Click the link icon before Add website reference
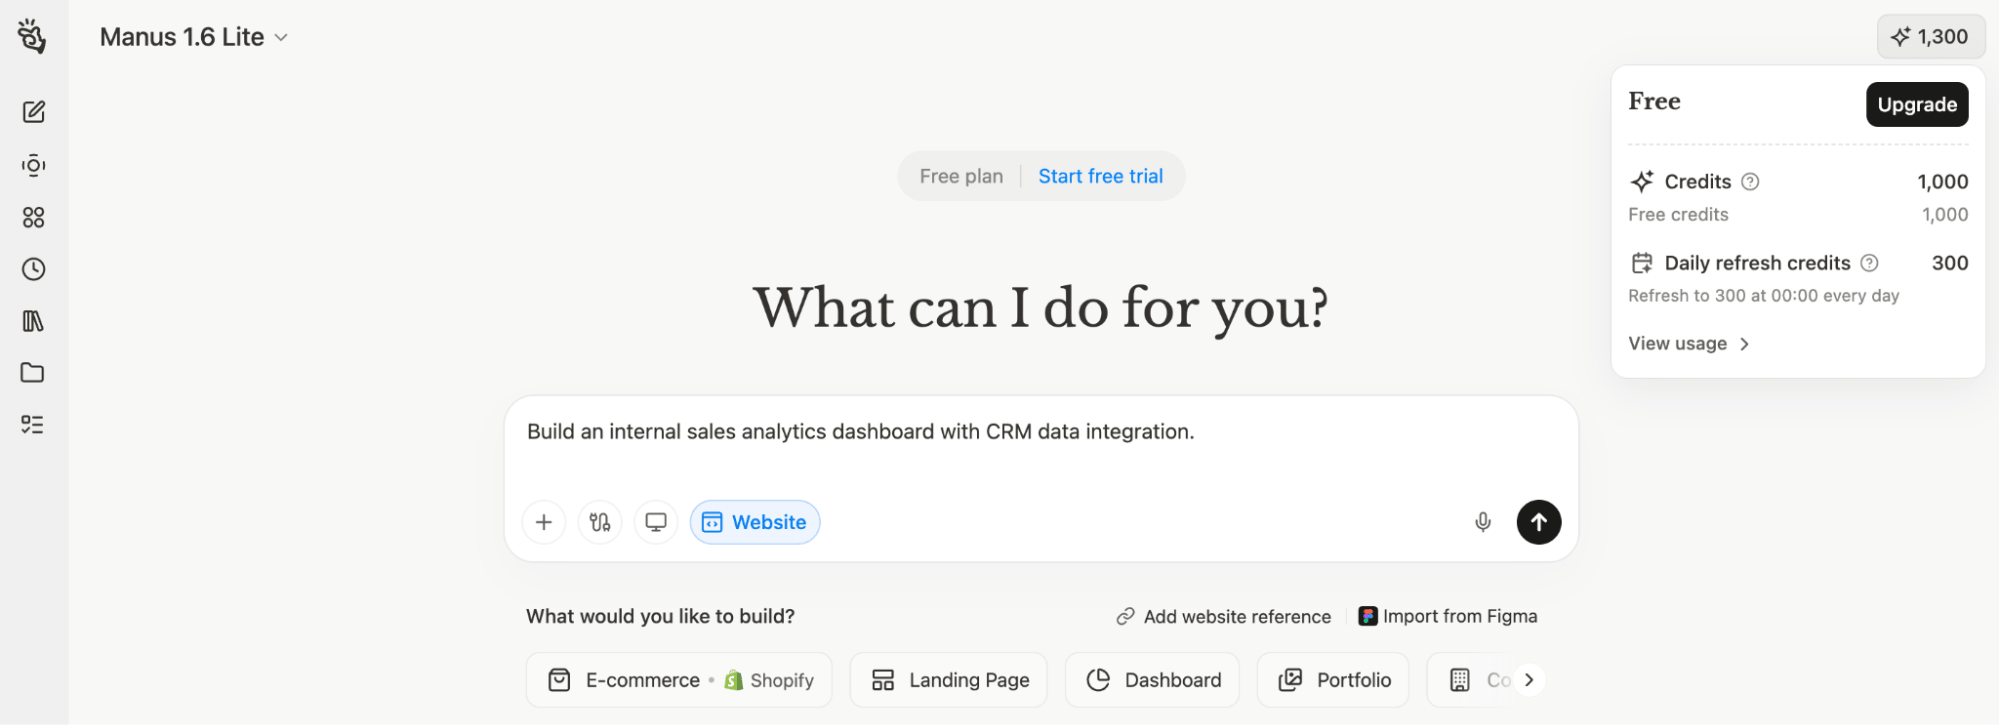 (x=1125, y=617)
